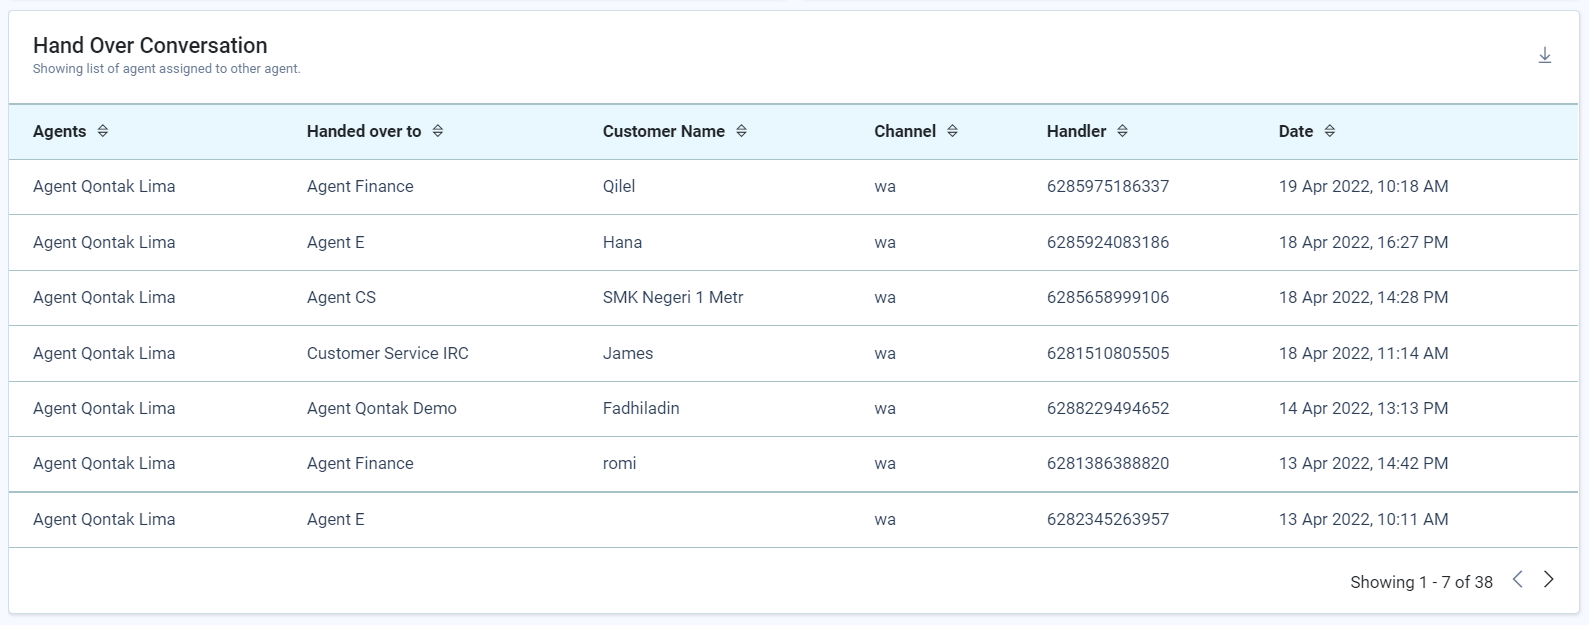
Task: Click the Agents column header label
Action: 60,131
